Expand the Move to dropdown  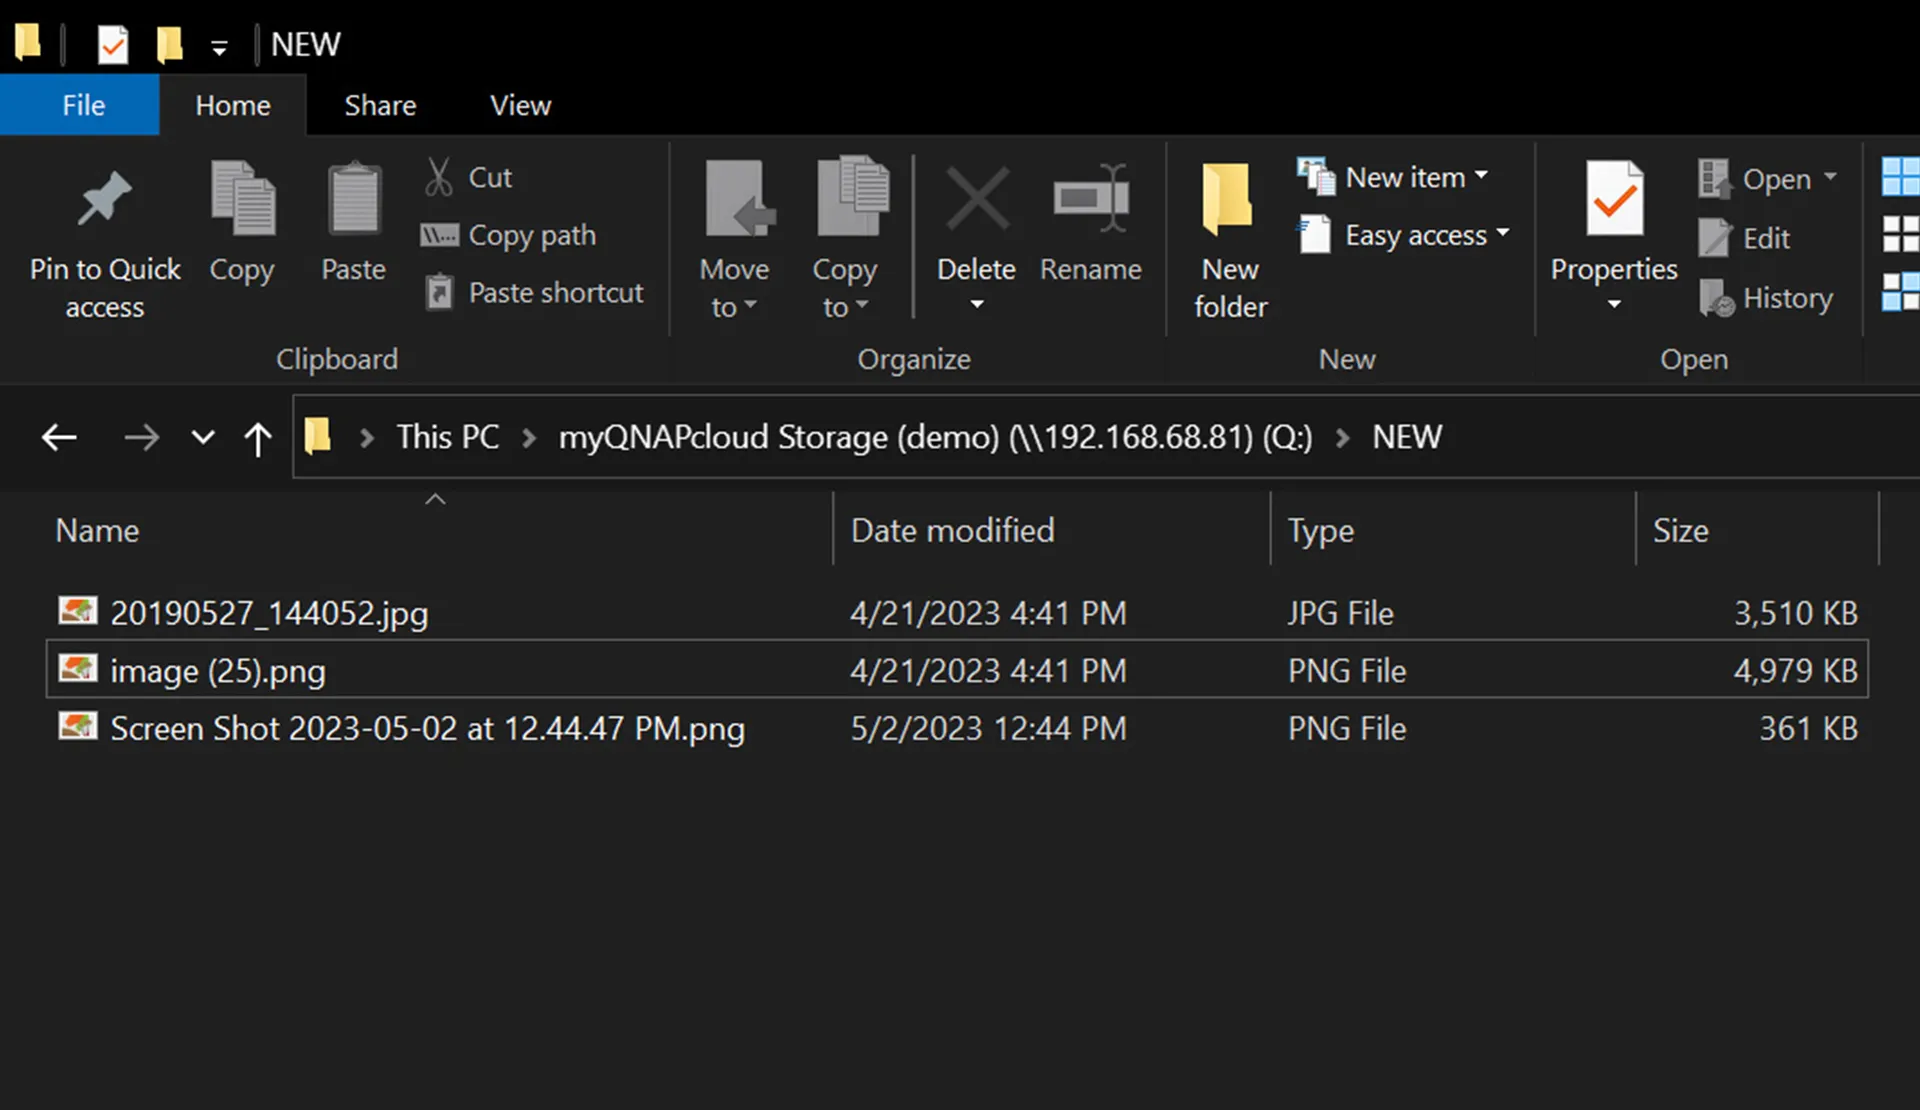tap(734, 290)
